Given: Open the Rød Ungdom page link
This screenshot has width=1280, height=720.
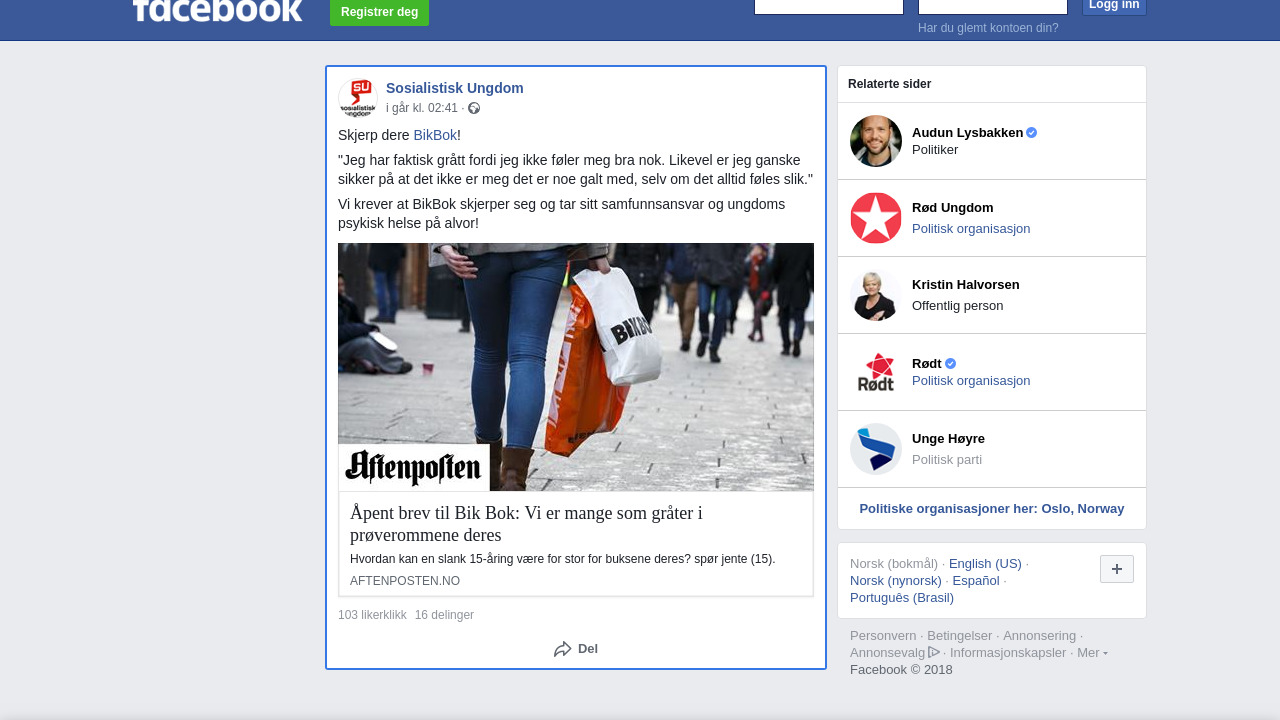Looking at the screenshot, I should tap(953, 208).
